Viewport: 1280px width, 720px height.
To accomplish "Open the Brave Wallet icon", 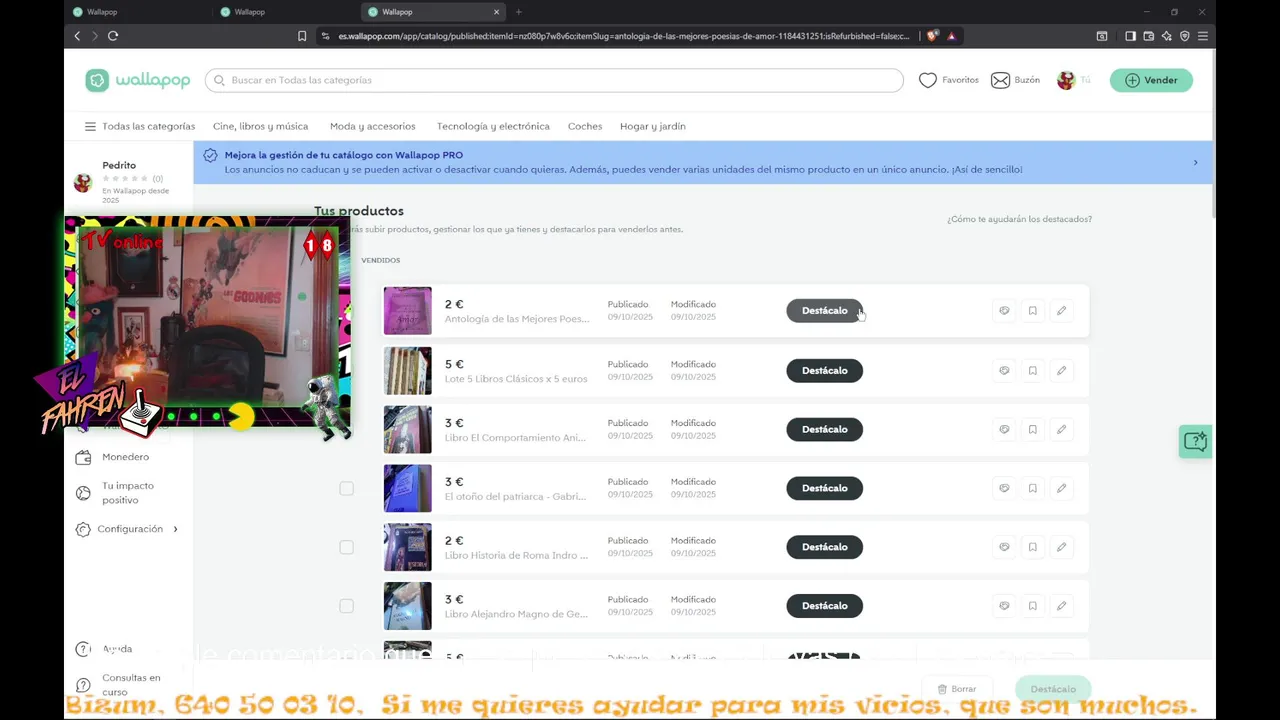I will (1149, 36).
